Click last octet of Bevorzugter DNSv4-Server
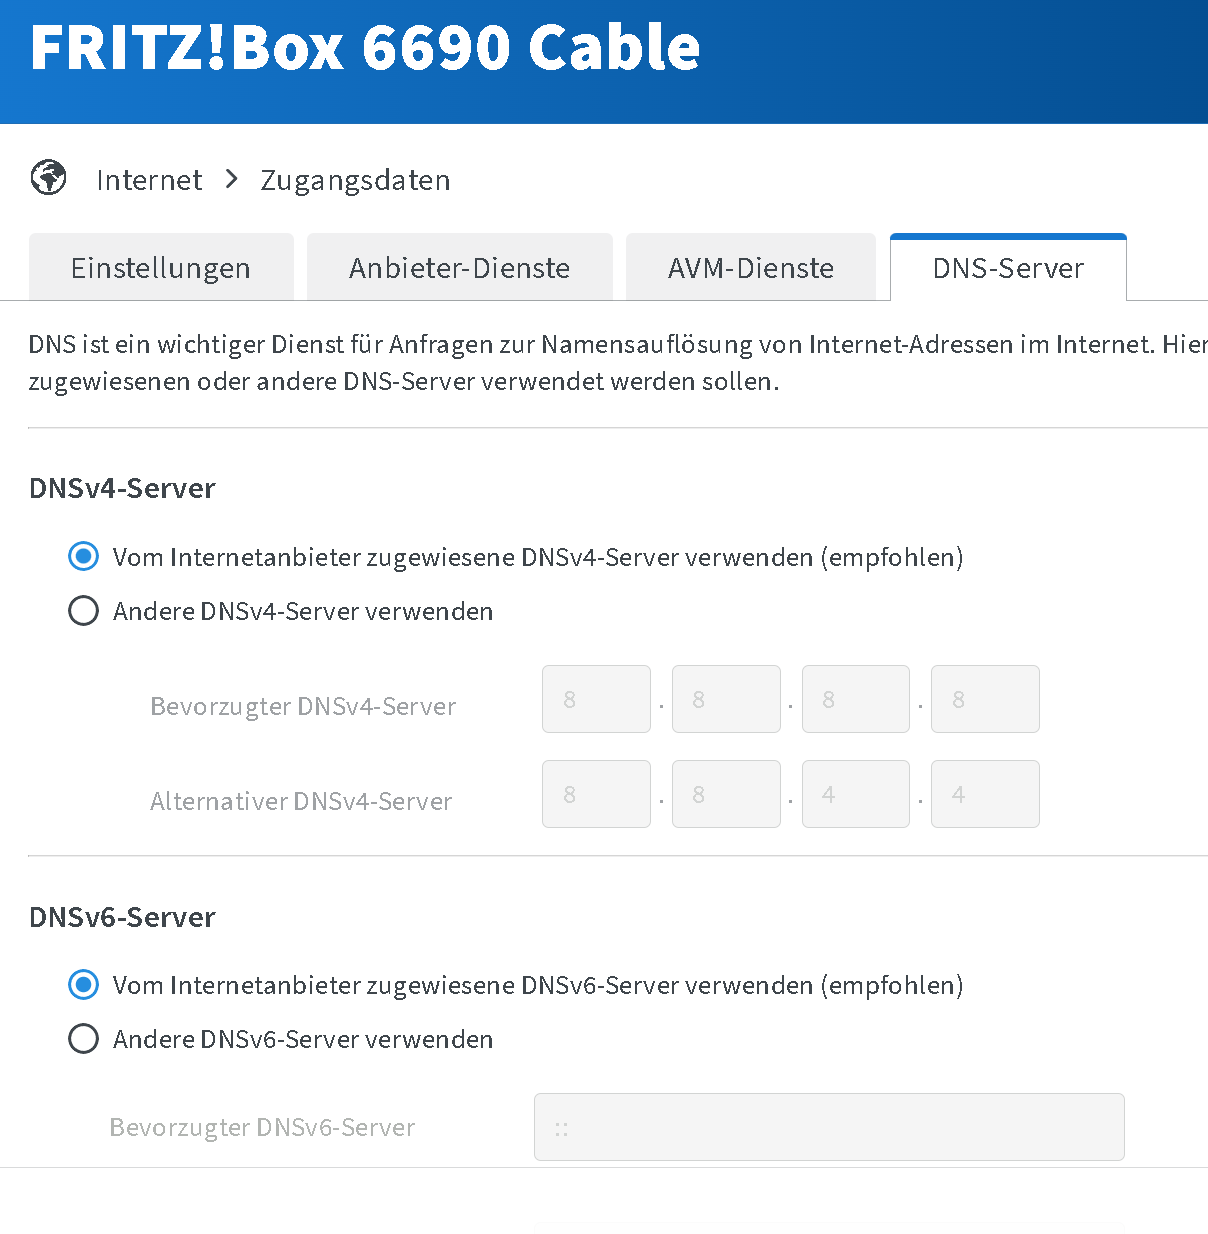 coord(985,699)
